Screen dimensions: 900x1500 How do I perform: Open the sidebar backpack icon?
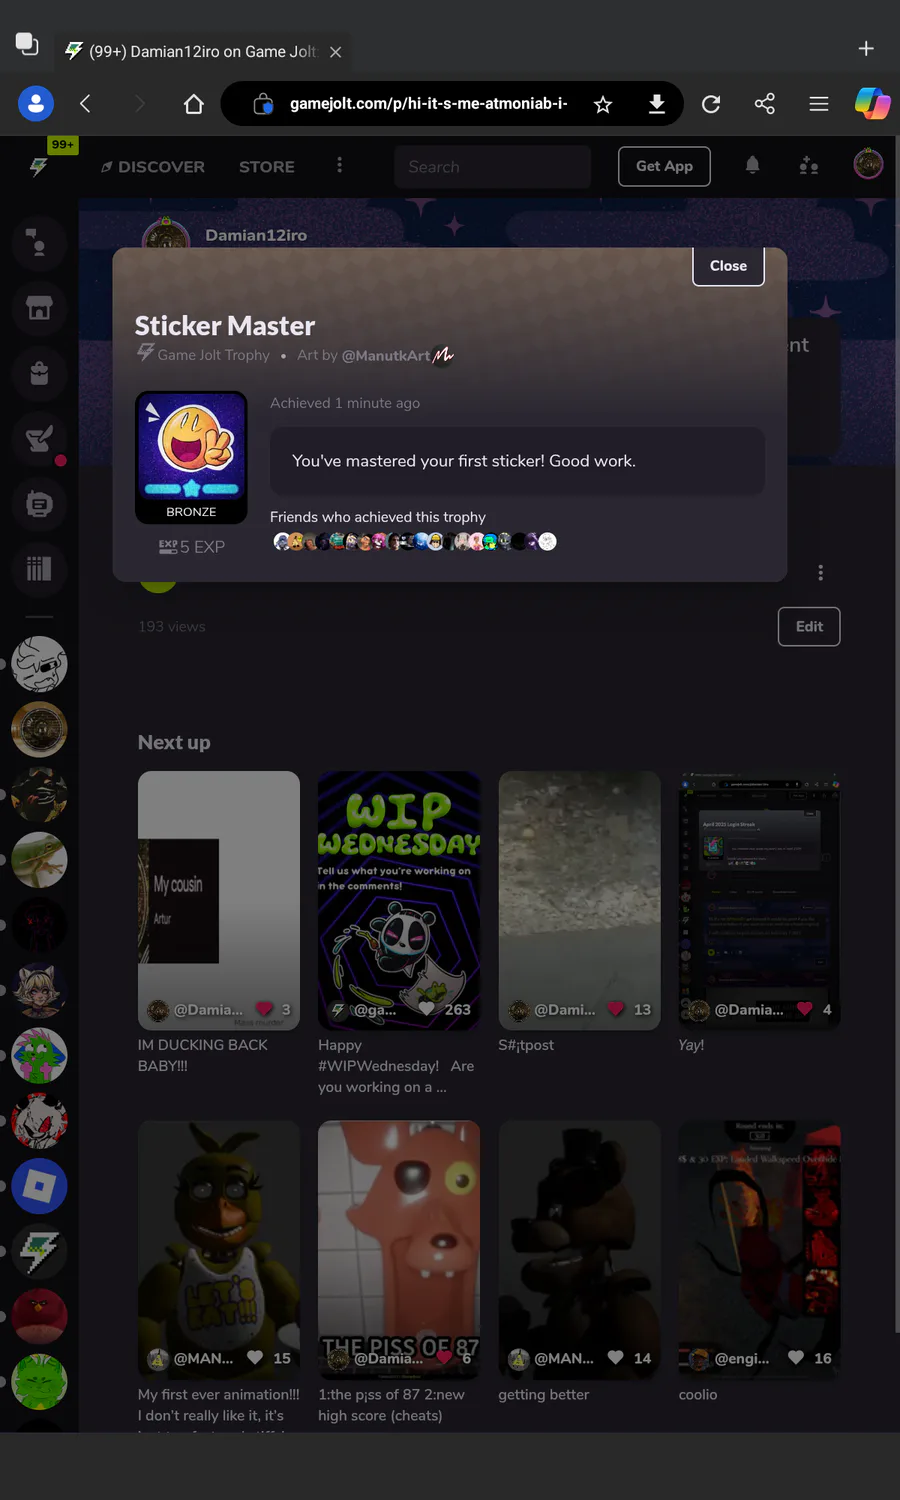click(x=39, y=374)
